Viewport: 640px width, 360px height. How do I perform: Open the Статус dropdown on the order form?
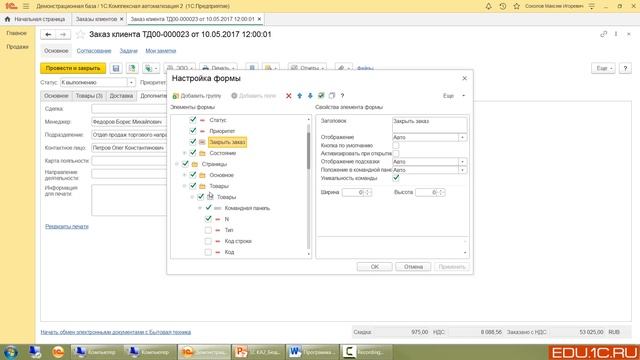(131, 82)
